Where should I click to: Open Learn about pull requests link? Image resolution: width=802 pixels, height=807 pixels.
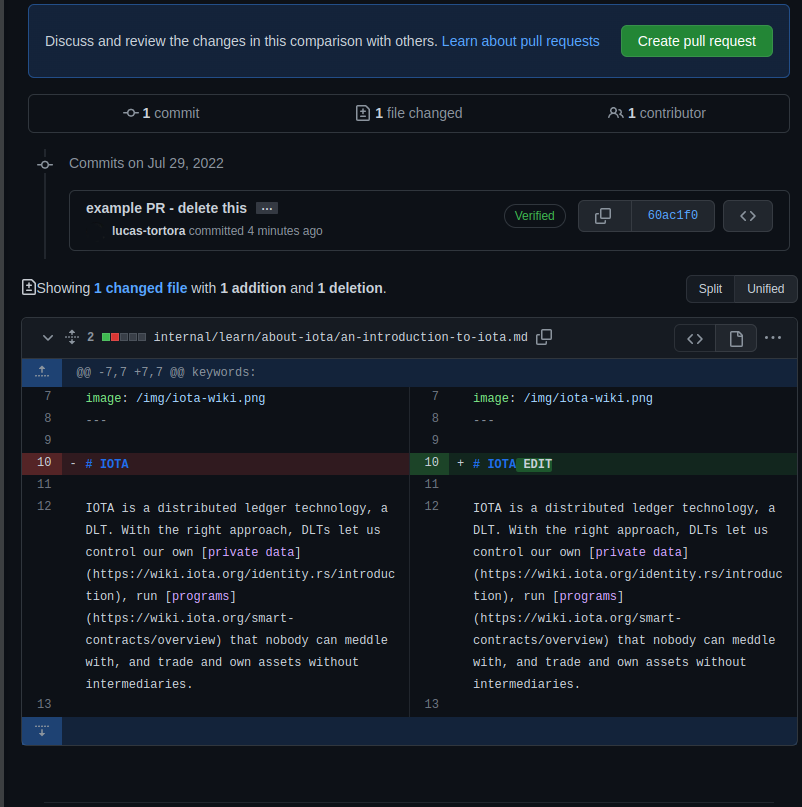[520, 41]
